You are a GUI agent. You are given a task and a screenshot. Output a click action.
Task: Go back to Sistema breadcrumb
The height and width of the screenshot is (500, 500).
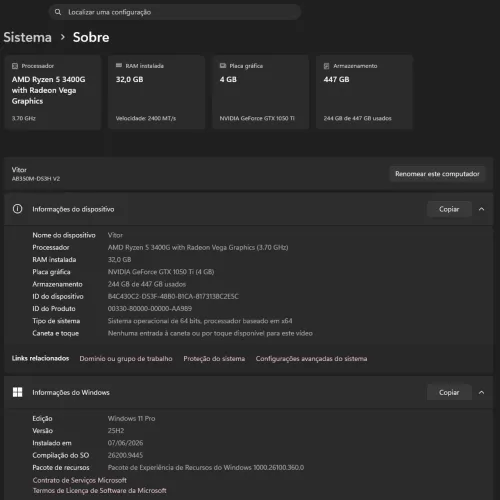pos(28,37)
